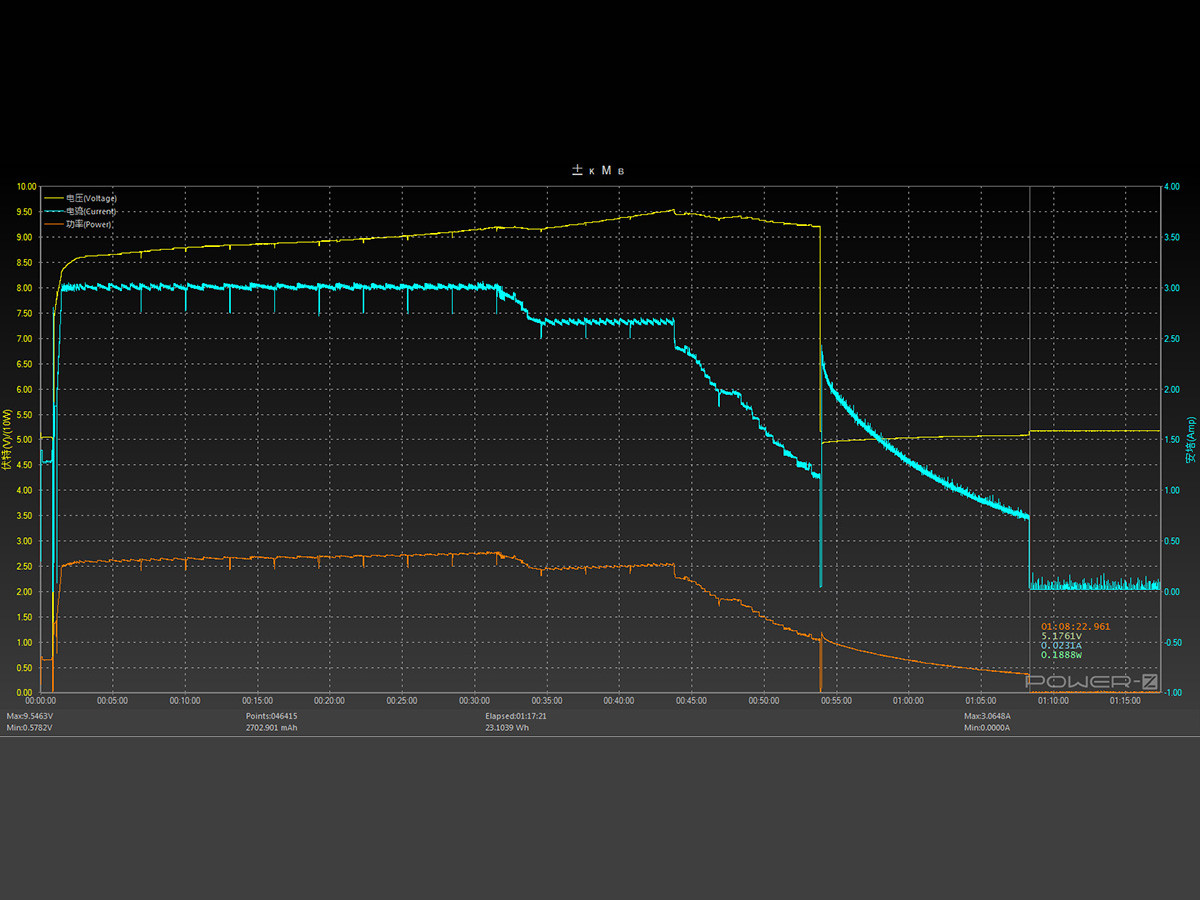Viewport: 1200px width, 900px height.
Task: Click the 5.1761V cursor voltage readout
Action: (x=1061, y=636)
